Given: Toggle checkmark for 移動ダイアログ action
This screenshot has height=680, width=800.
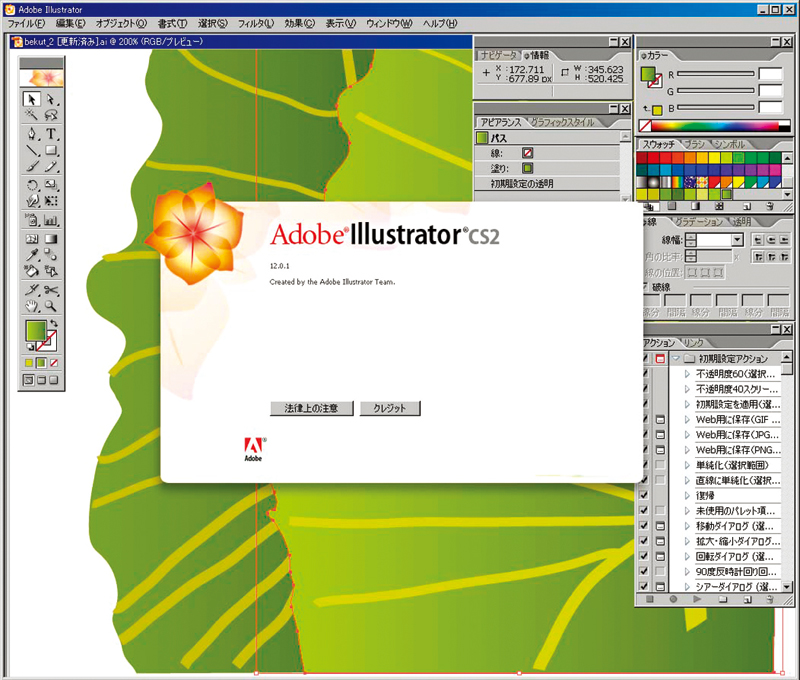Looking at the screenshot, I should pyautogui.click(x=644, y=525).
